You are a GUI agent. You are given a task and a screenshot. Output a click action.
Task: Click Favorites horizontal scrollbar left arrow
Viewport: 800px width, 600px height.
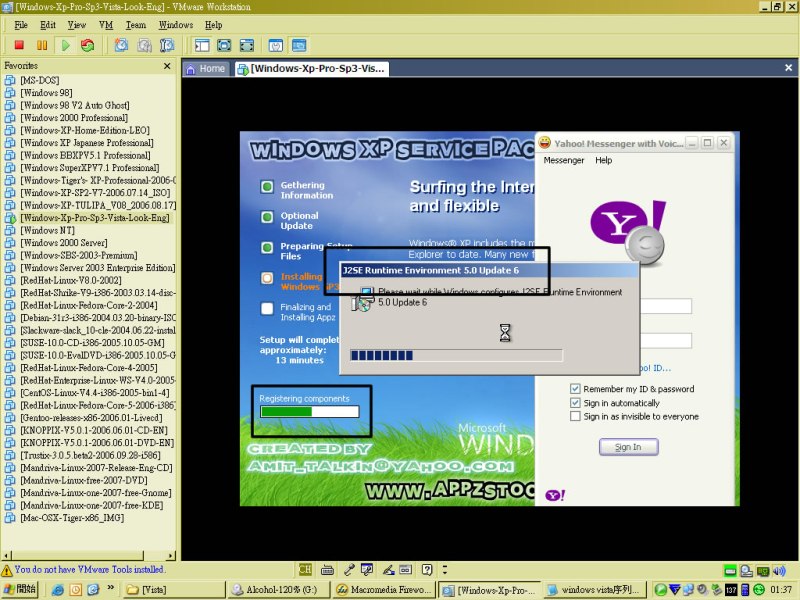[x=6, y=555]
